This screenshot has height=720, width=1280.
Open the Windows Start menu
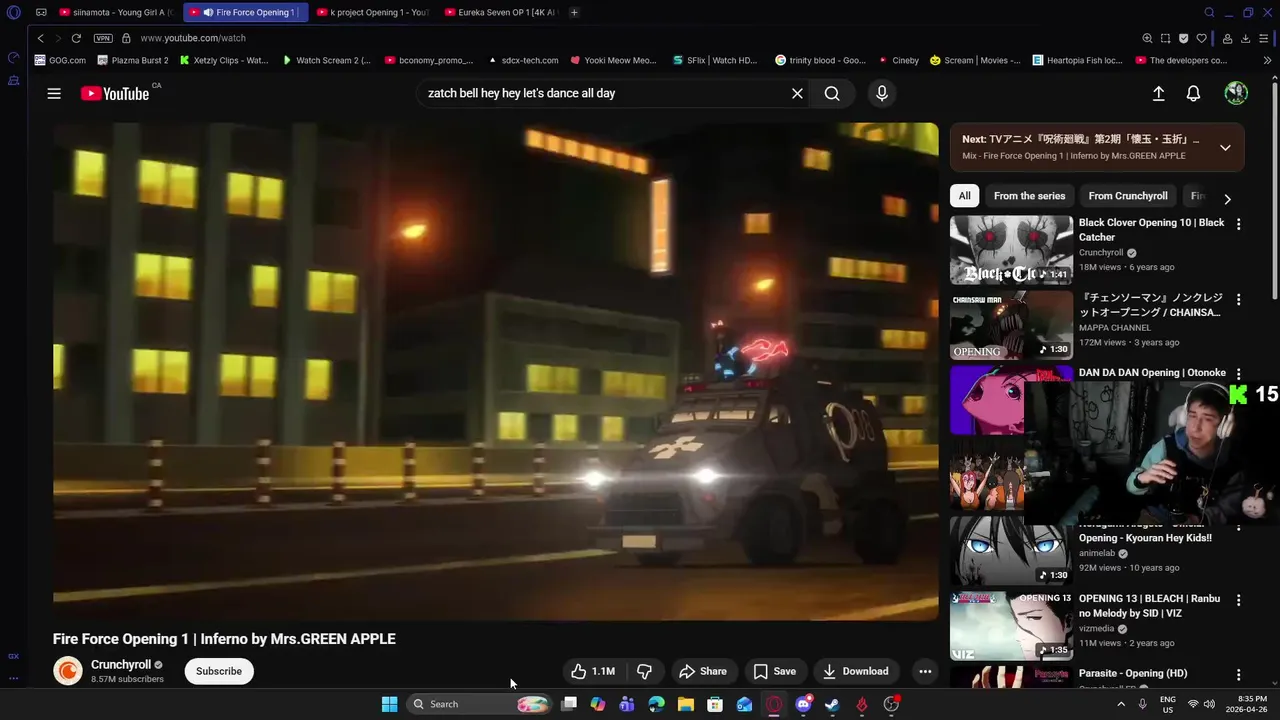(x=389, y=704)
